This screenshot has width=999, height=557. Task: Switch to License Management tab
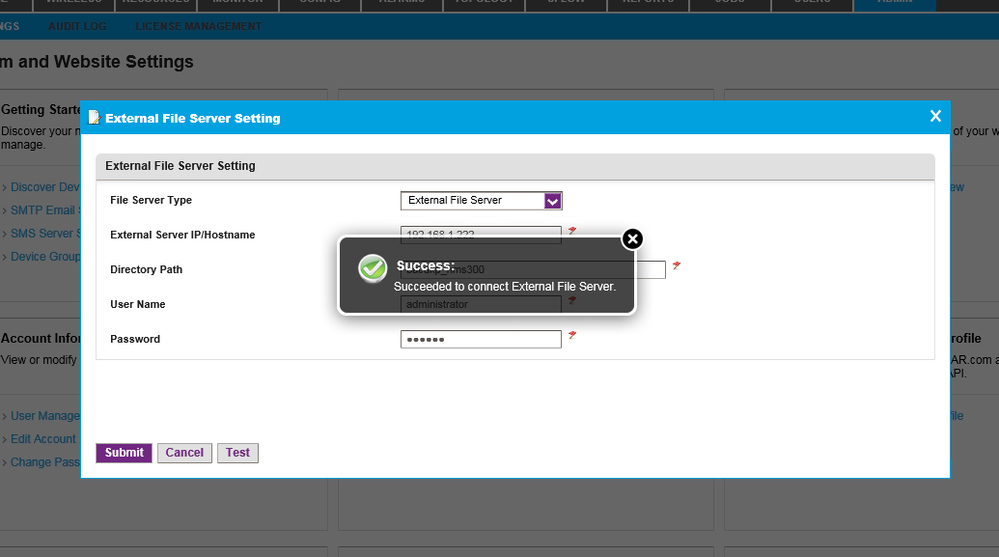click(198, 26)
